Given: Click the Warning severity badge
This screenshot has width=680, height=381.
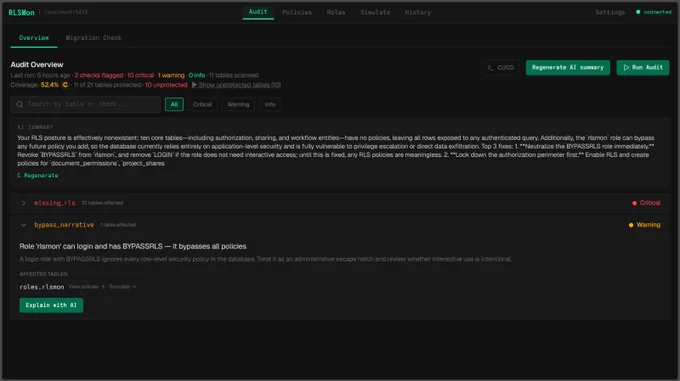Looking at the screenshot, I should pos(644,225).
